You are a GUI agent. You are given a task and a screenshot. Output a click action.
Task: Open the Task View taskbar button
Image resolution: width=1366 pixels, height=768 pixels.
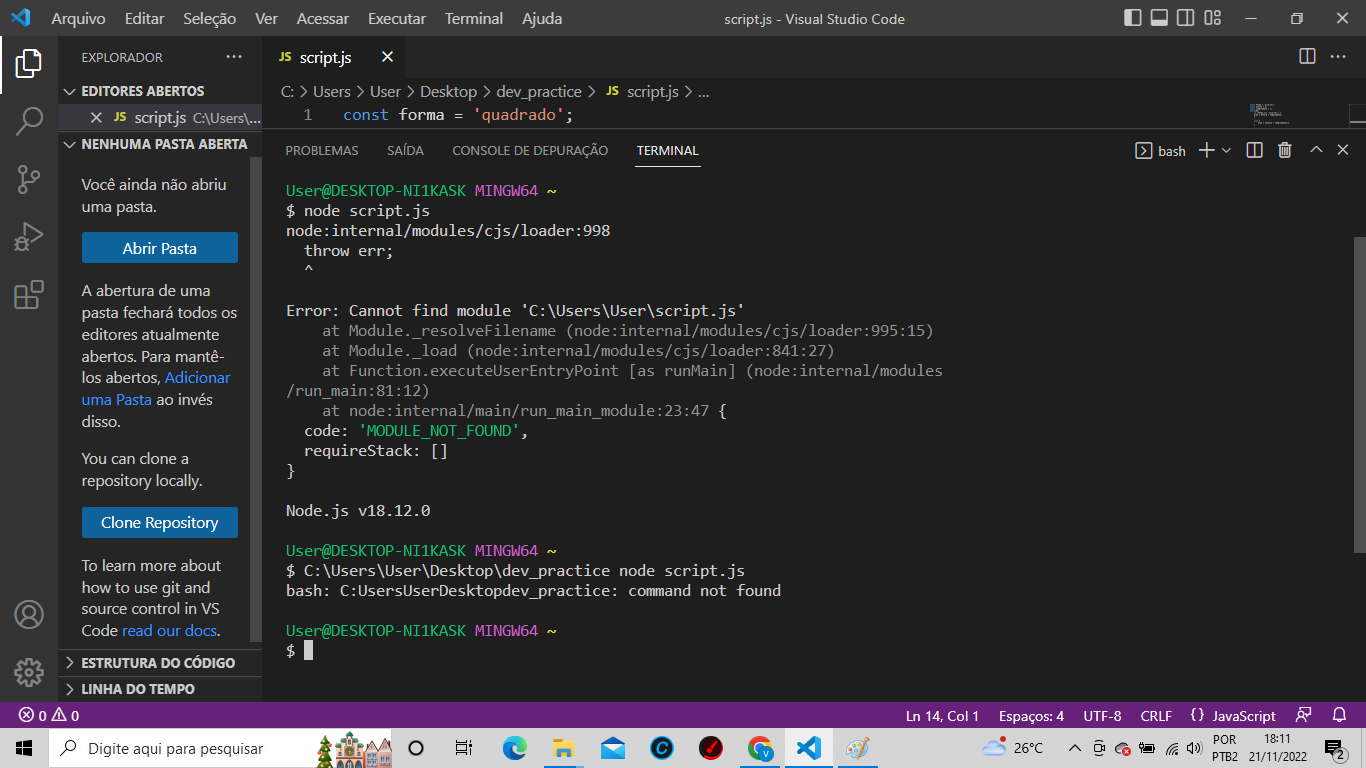click(464, 748)
